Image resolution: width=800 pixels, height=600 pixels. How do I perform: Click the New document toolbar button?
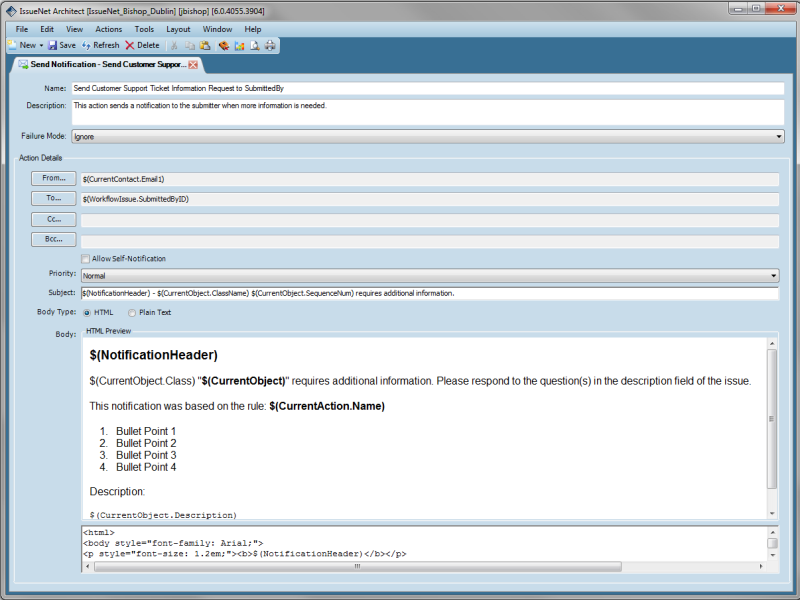(22, 45)
